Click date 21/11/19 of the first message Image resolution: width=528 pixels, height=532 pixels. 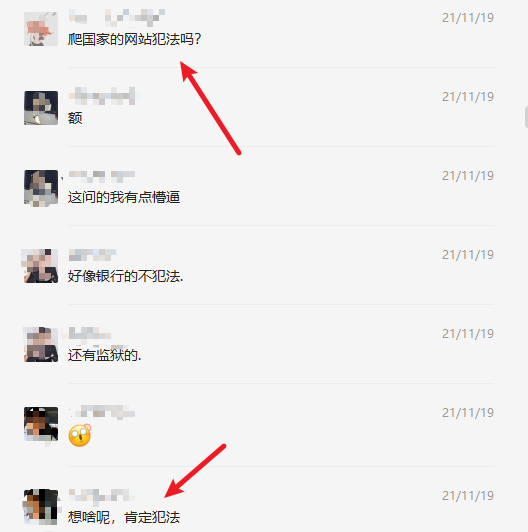pyautogui.click(x=468, y=18)
